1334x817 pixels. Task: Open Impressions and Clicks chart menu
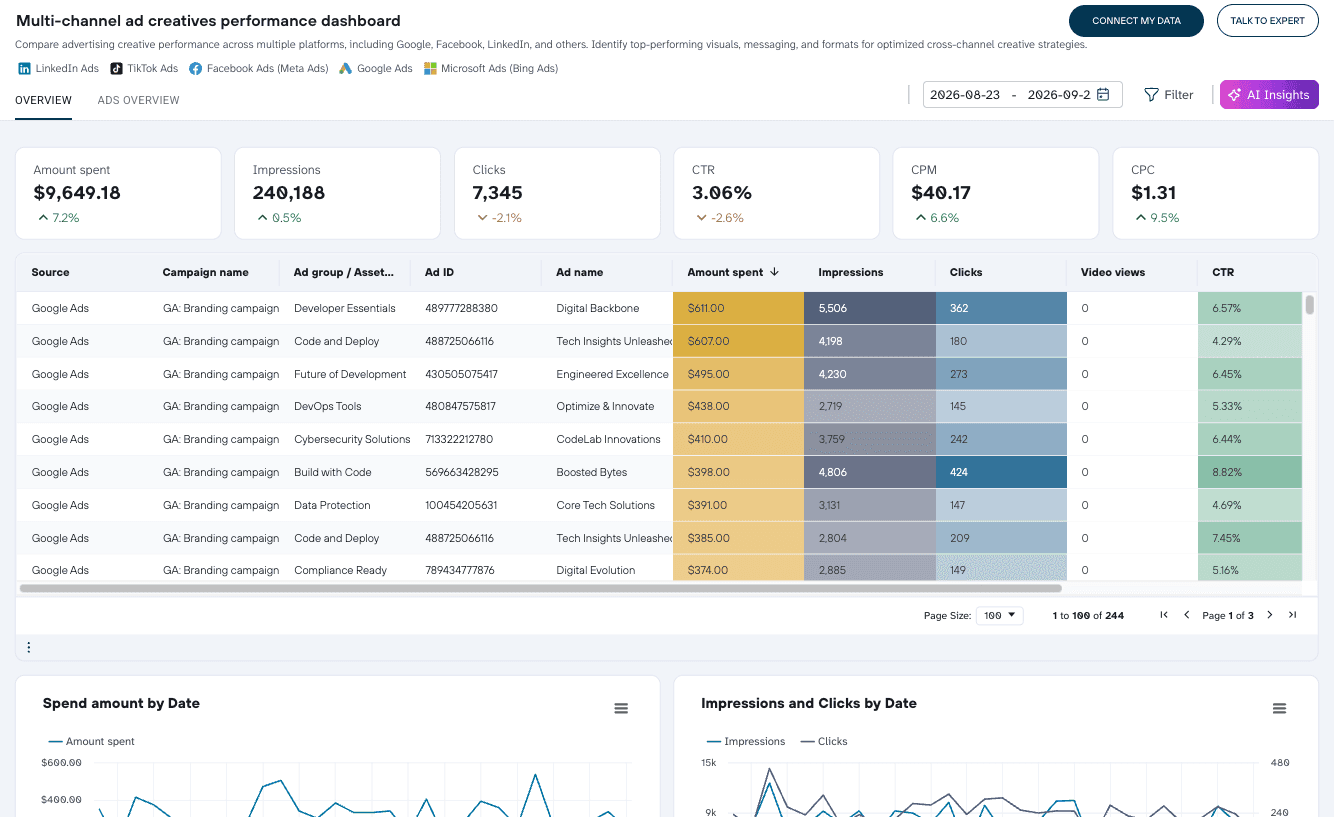pyautogui.click(x=1279, y=708)
